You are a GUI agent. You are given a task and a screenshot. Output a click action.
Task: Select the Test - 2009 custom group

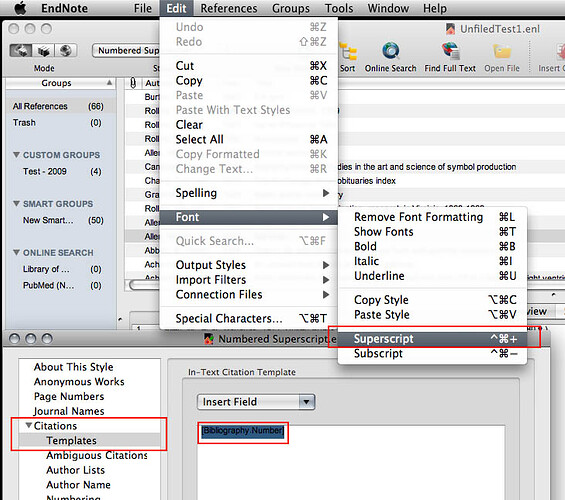(x=60, y=171)
